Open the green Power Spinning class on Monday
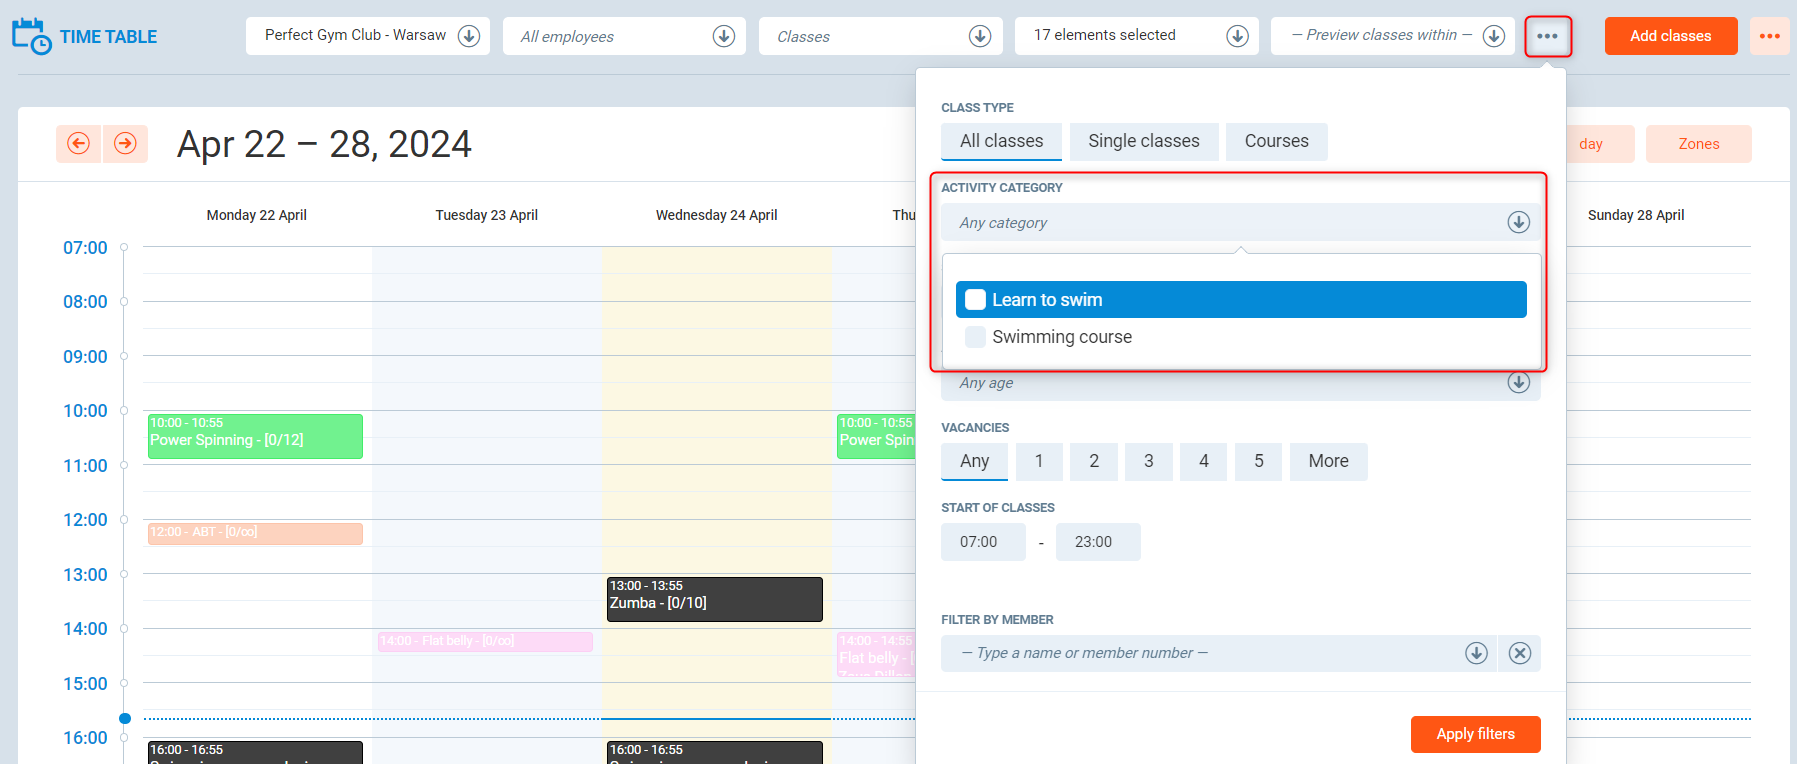 pos(255,436)
